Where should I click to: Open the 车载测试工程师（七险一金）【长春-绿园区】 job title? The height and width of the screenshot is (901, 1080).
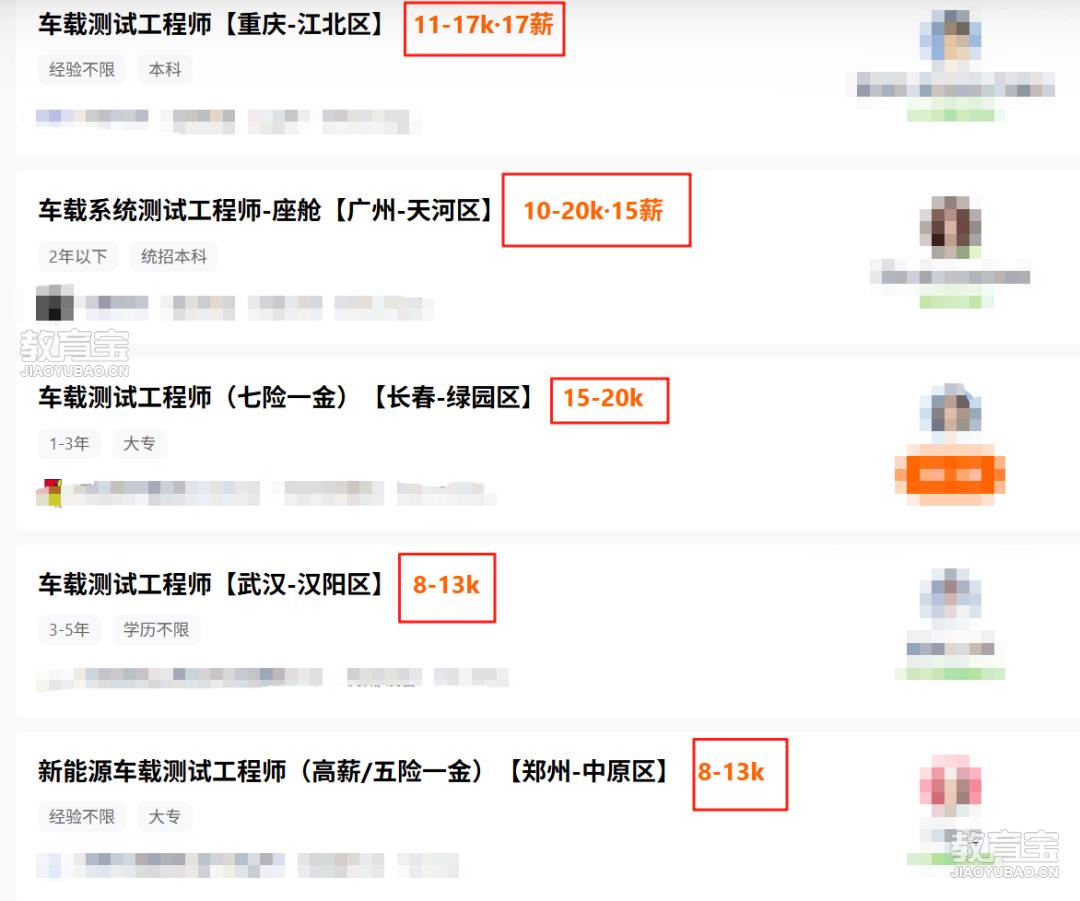(x=286, y=397)
